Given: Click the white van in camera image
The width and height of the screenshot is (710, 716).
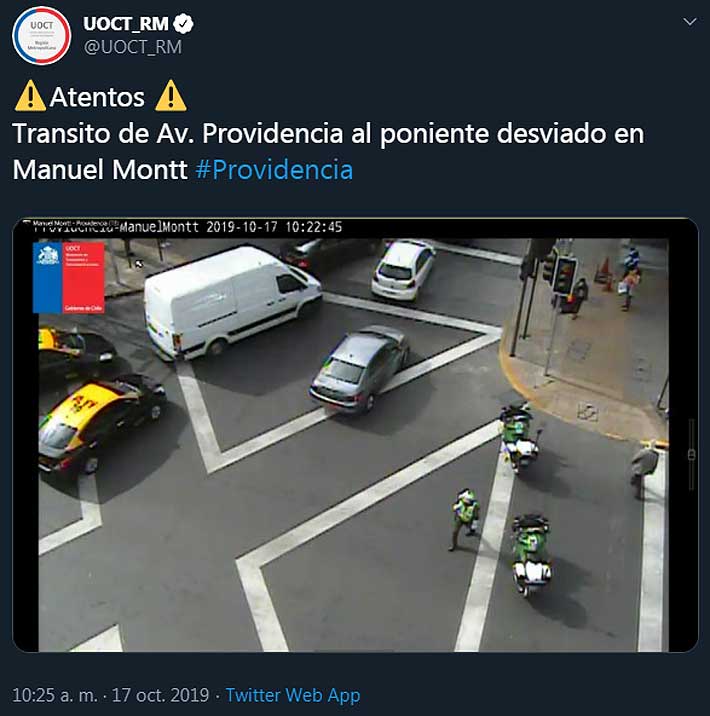Looking at the screenshot, I should (232, 303).
